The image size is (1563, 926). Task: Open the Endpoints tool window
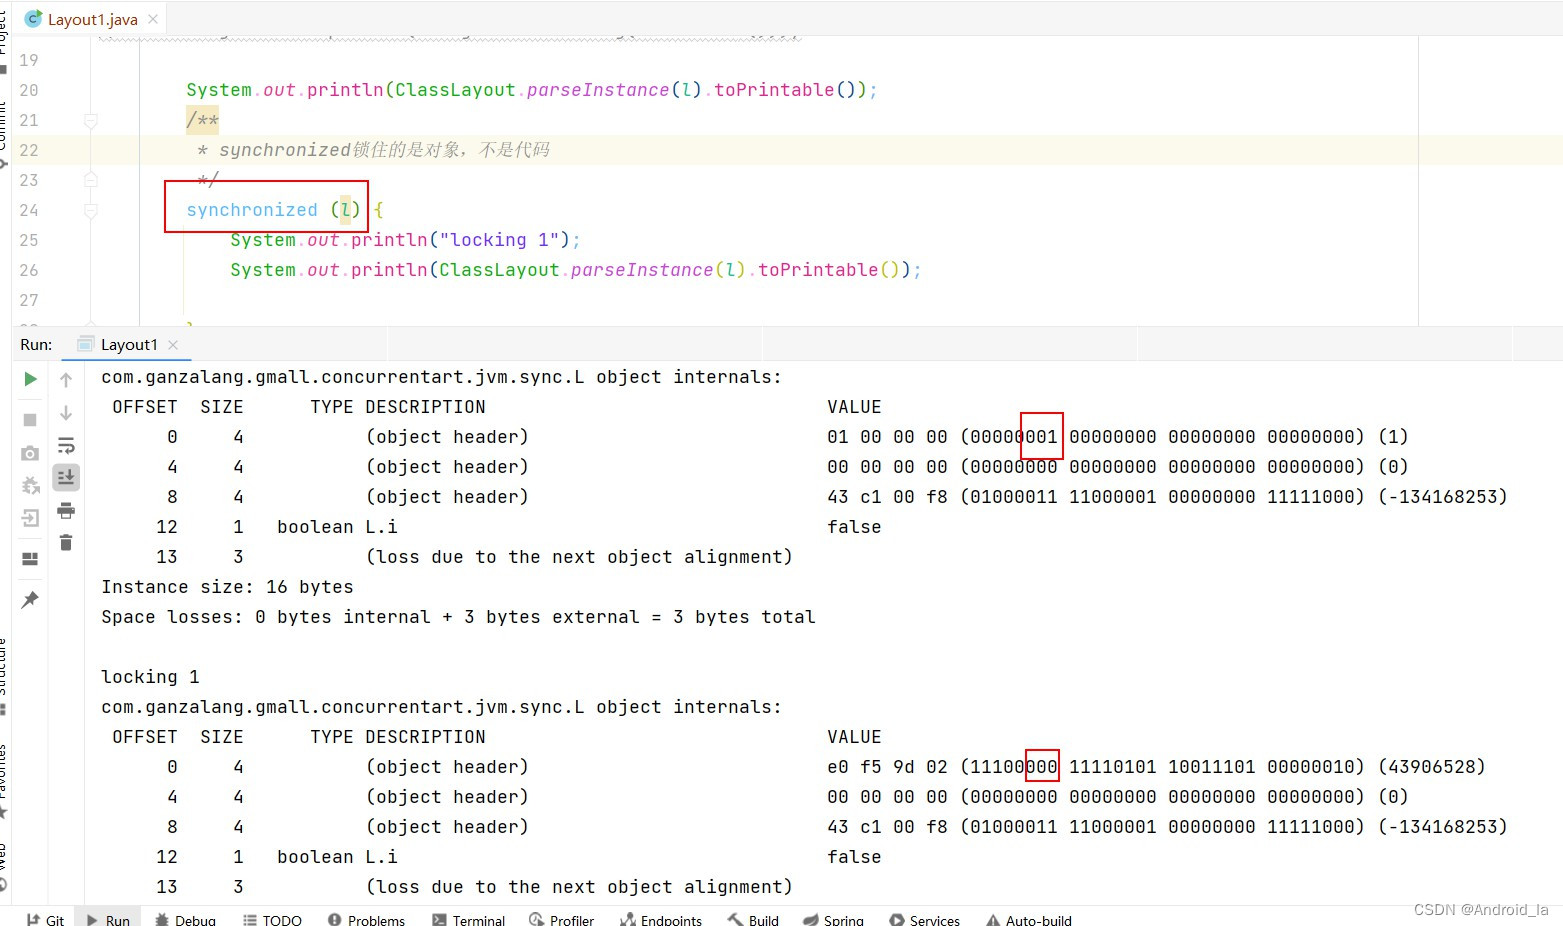click(661, 919)
